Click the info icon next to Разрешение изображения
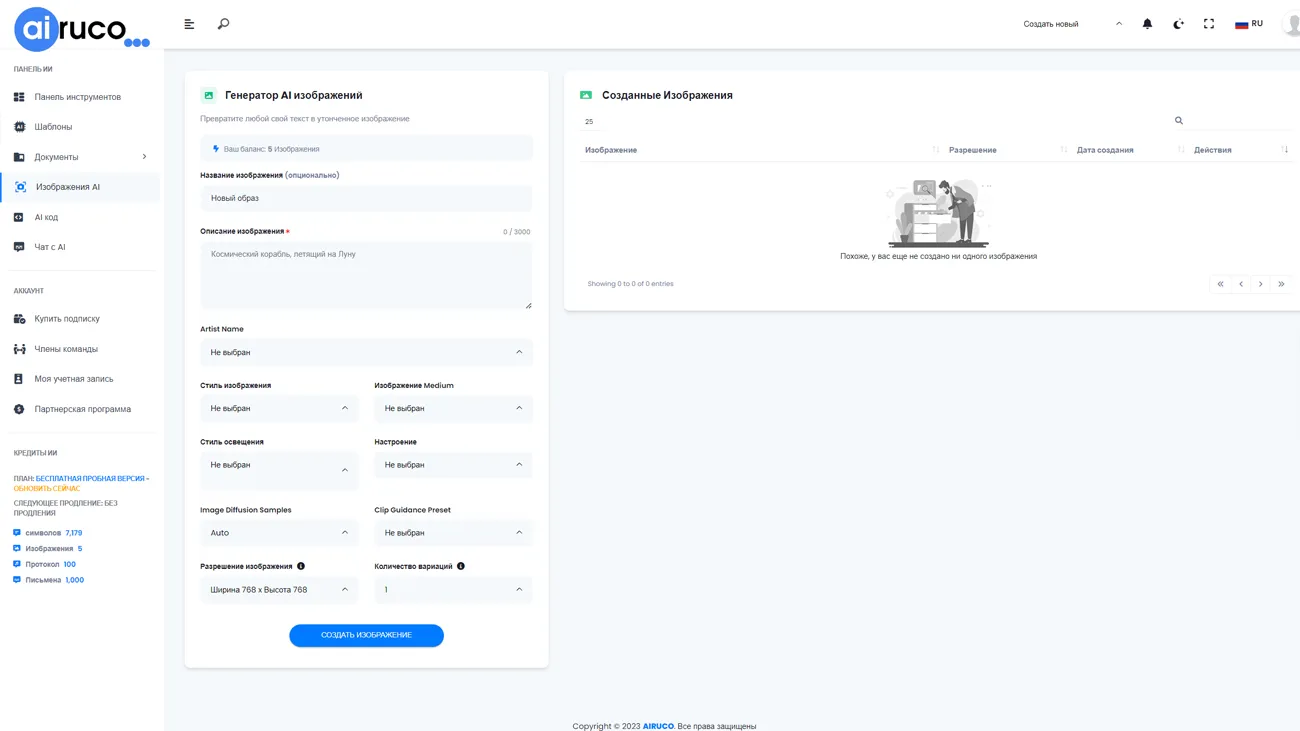 pos(301,566)
